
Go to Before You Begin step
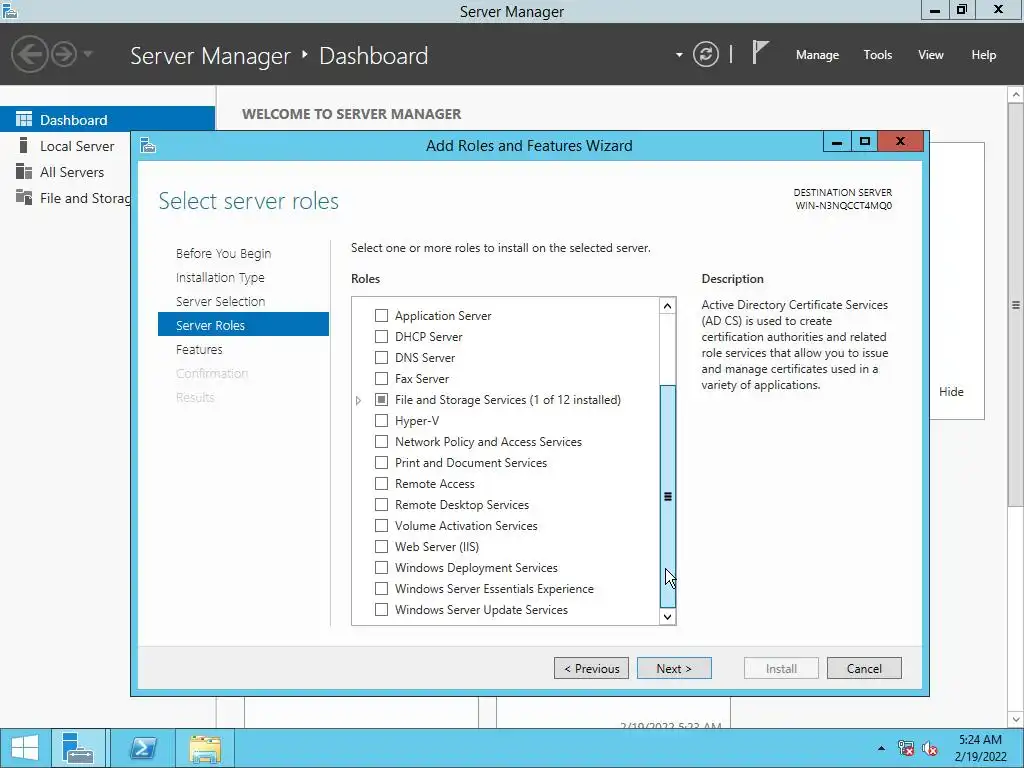pyautogui.click(x=223, y=253)
